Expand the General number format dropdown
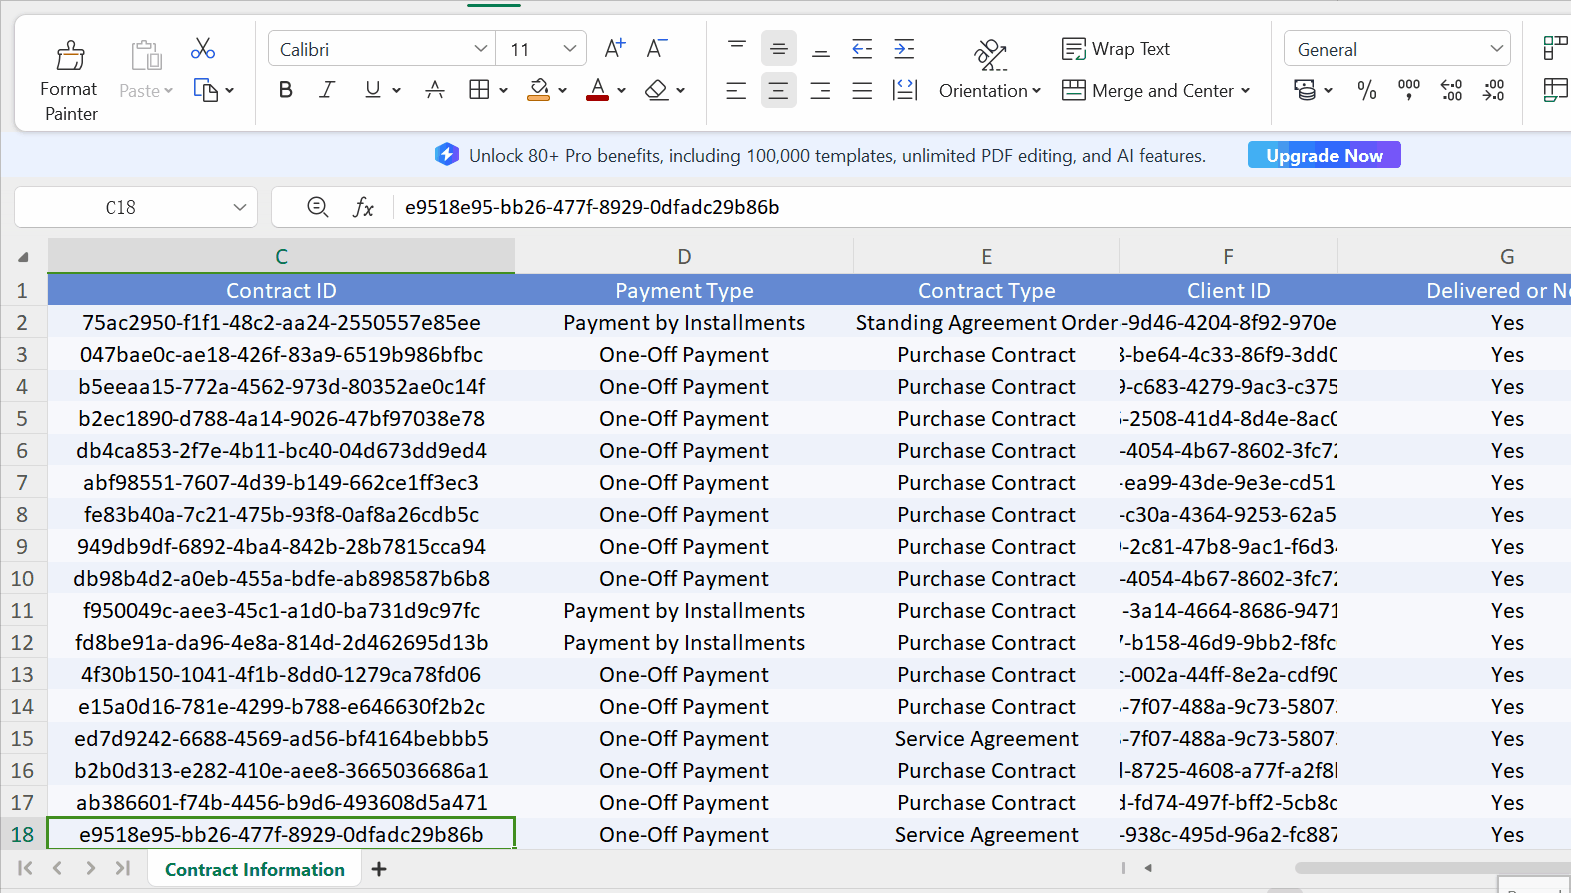This screenshot has width=1571, height=893. click(1496, 49)
